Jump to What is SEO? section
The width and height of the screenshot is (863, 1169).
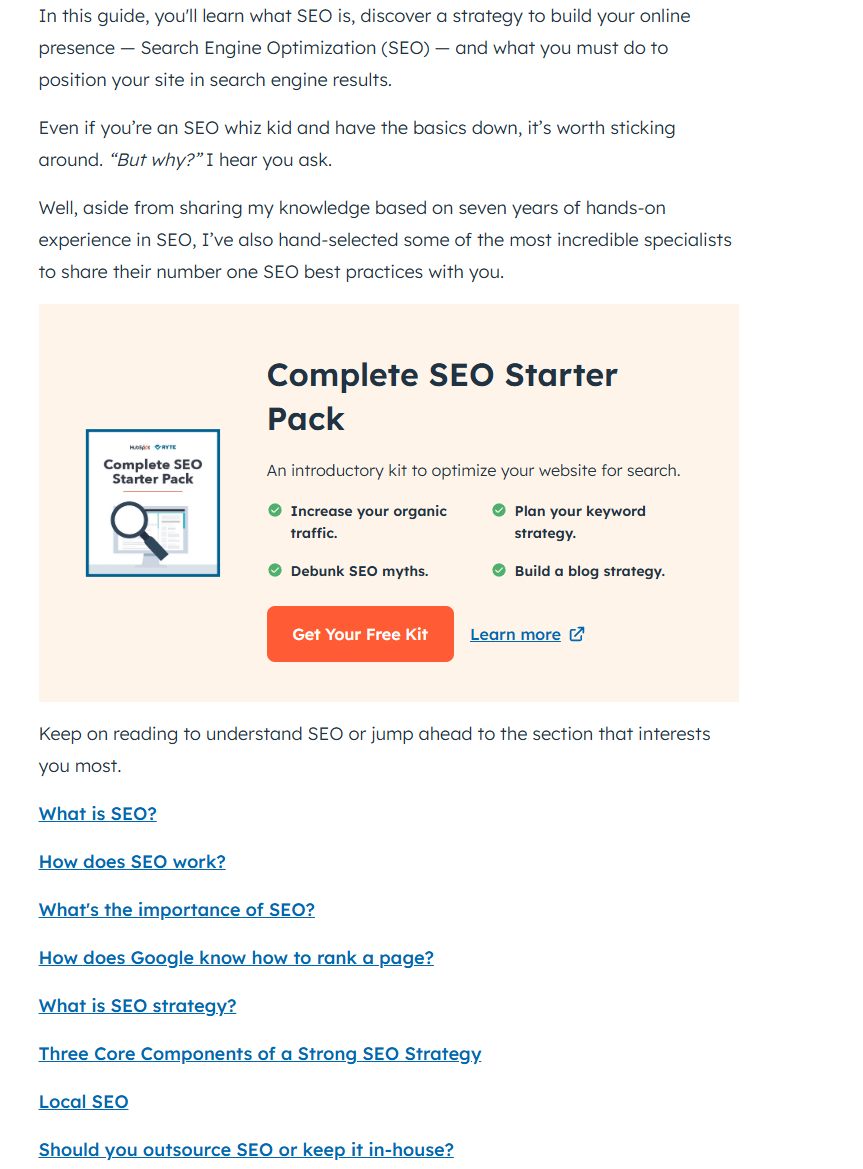pyautogui.click(x=98, y=814)
